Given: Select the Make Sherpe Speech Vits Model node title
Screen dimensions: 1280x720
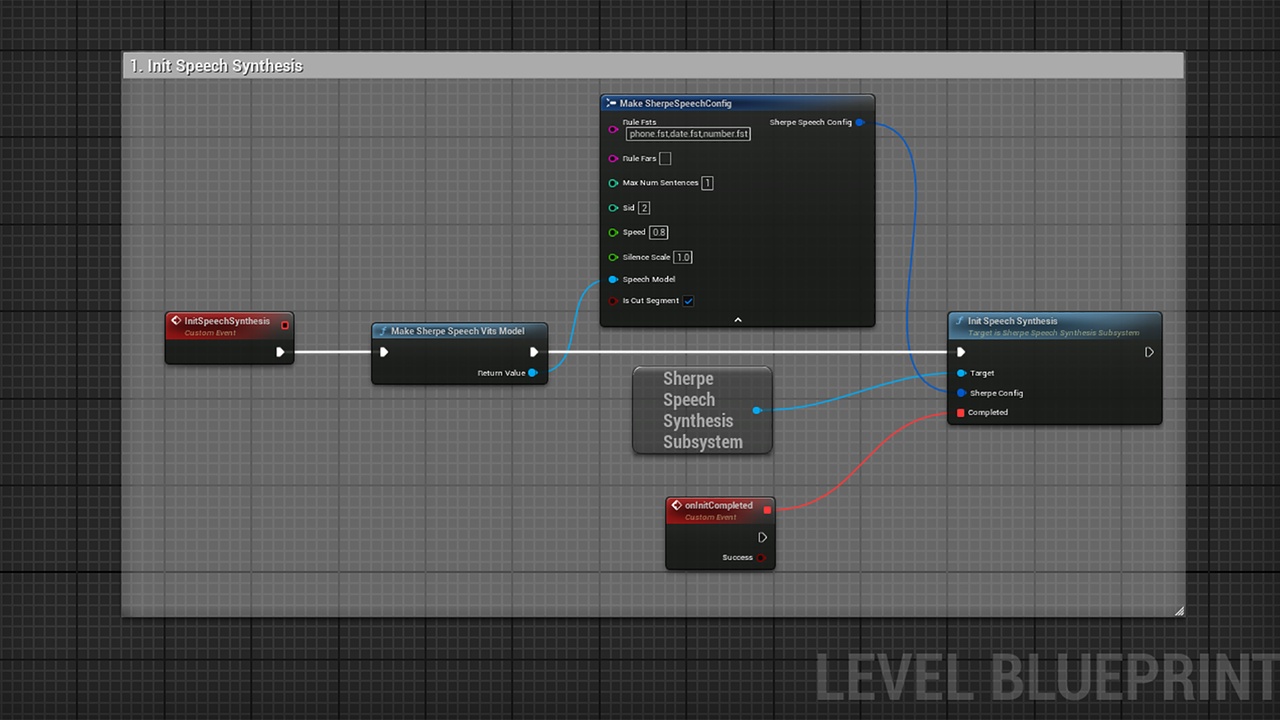Looking at the screenshot, I should tap(457, 331).
